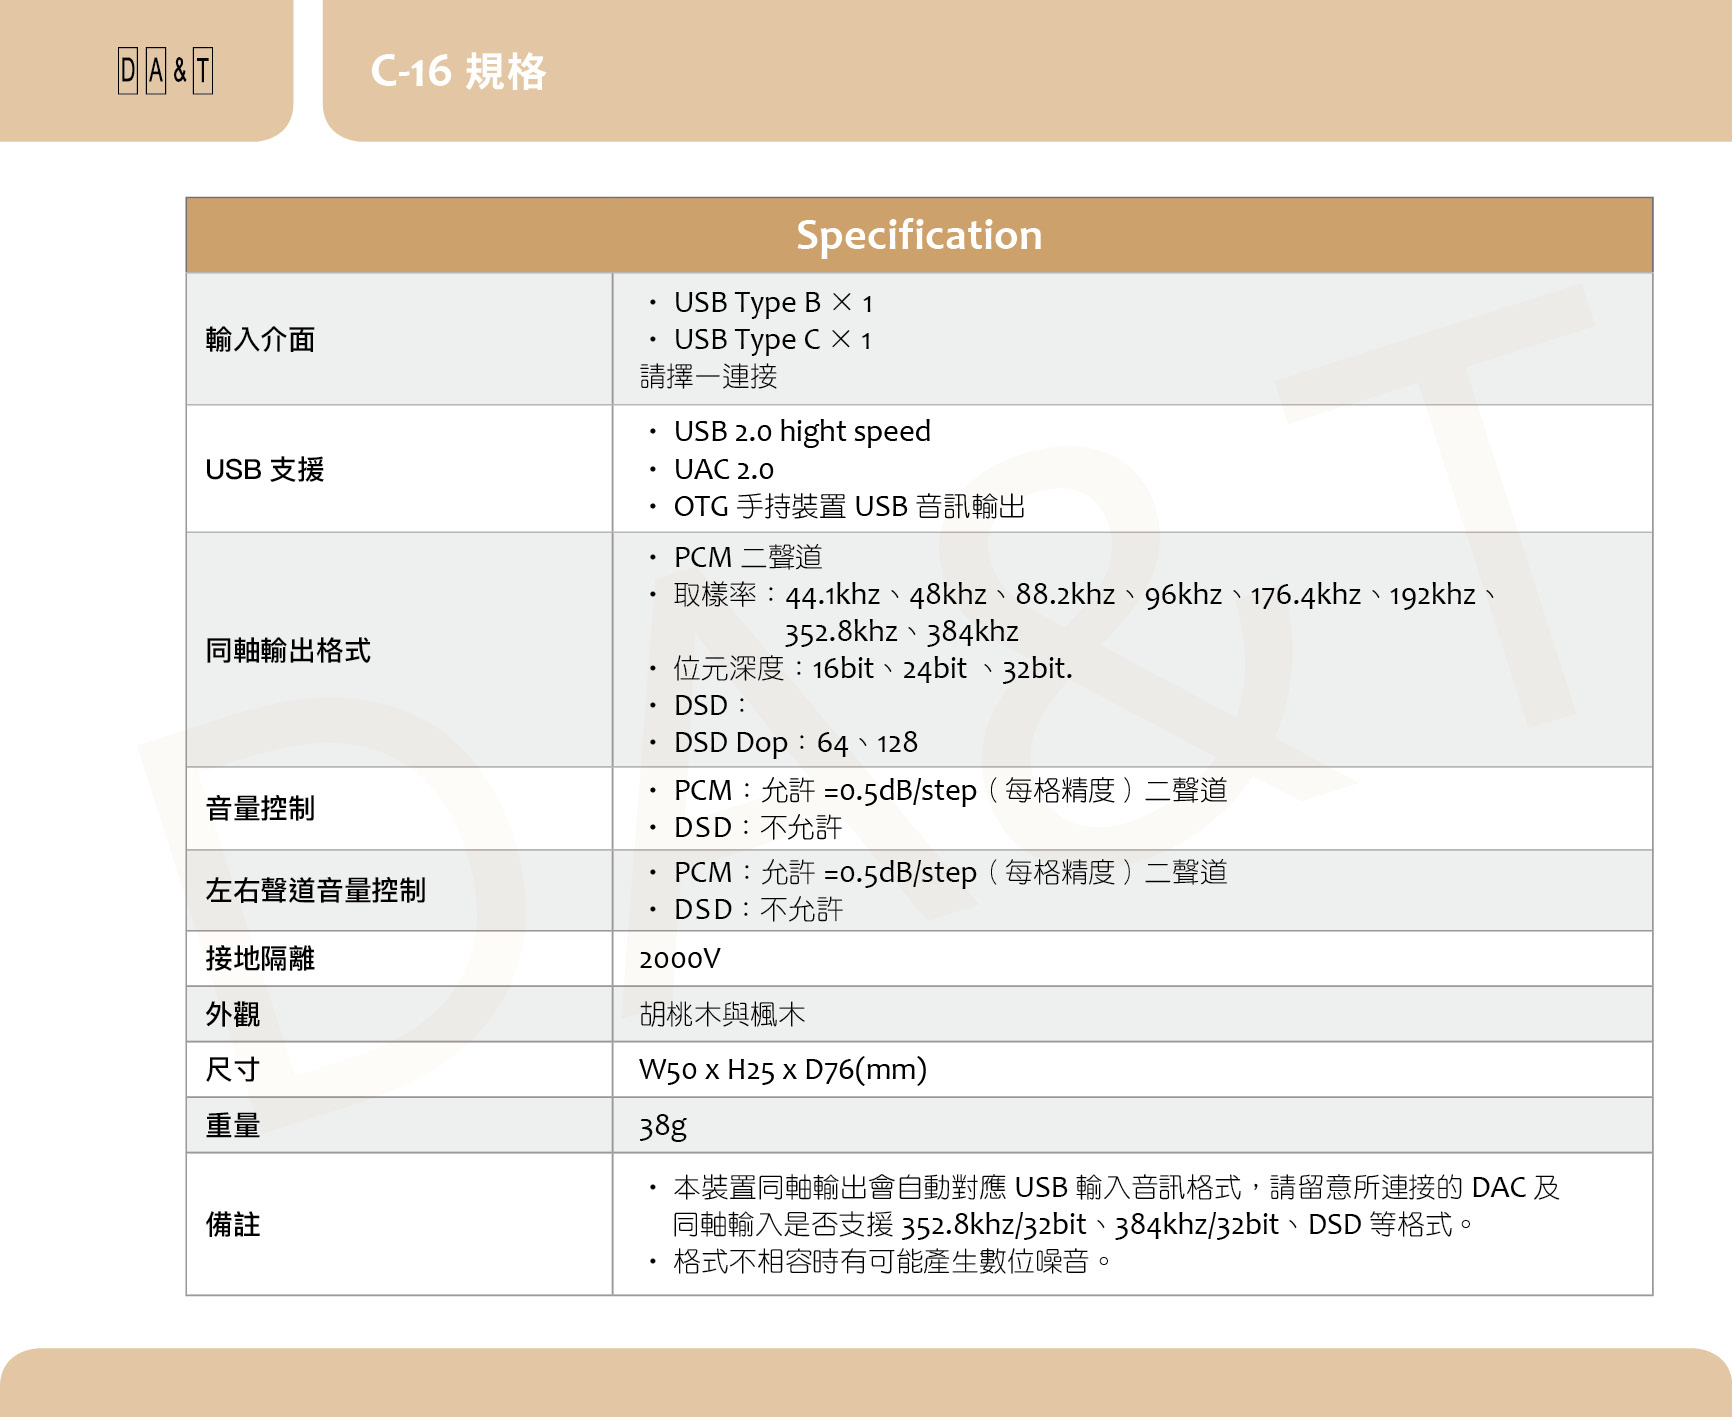The image size is (1732, 1417).
Task: Click the DA&T logo in the header
Action: click(165, 71)
